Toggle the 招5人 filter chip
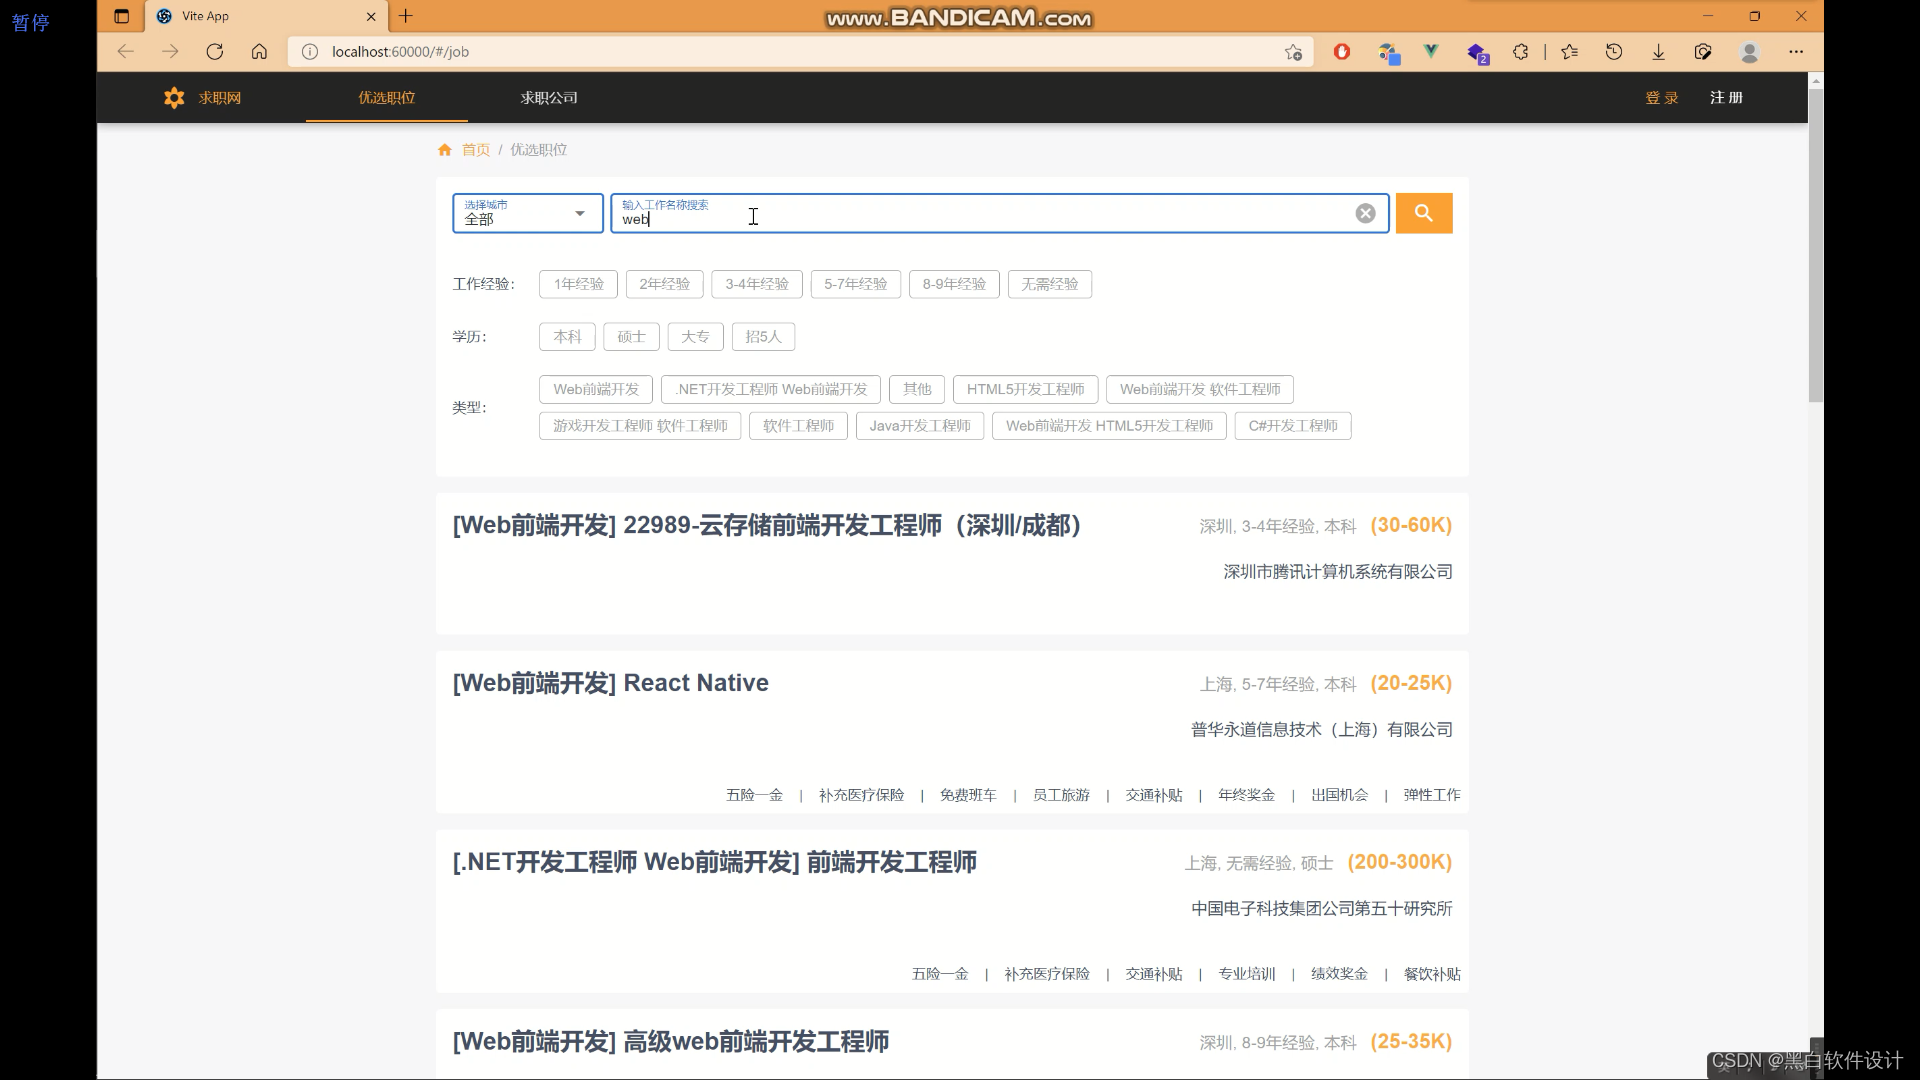Image resolution: width=1920 pixels, height=1080 pixels. [763, 337]
